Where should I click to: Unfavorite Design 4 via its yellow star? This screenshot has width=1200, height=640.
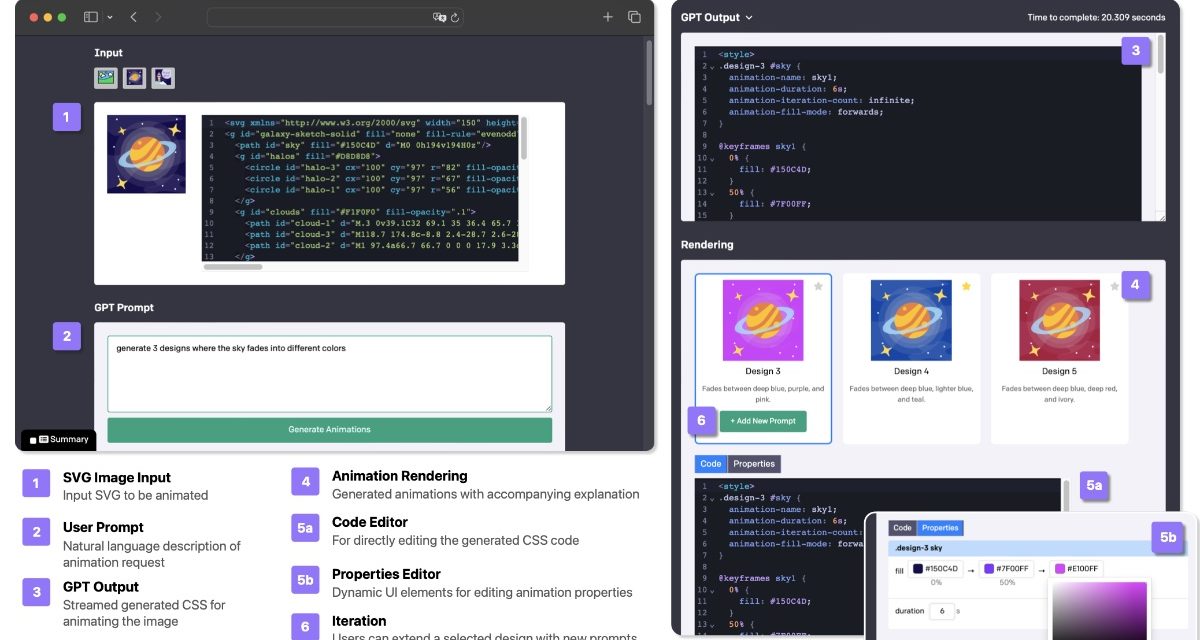pyautogui.click(x=966, y=287)
